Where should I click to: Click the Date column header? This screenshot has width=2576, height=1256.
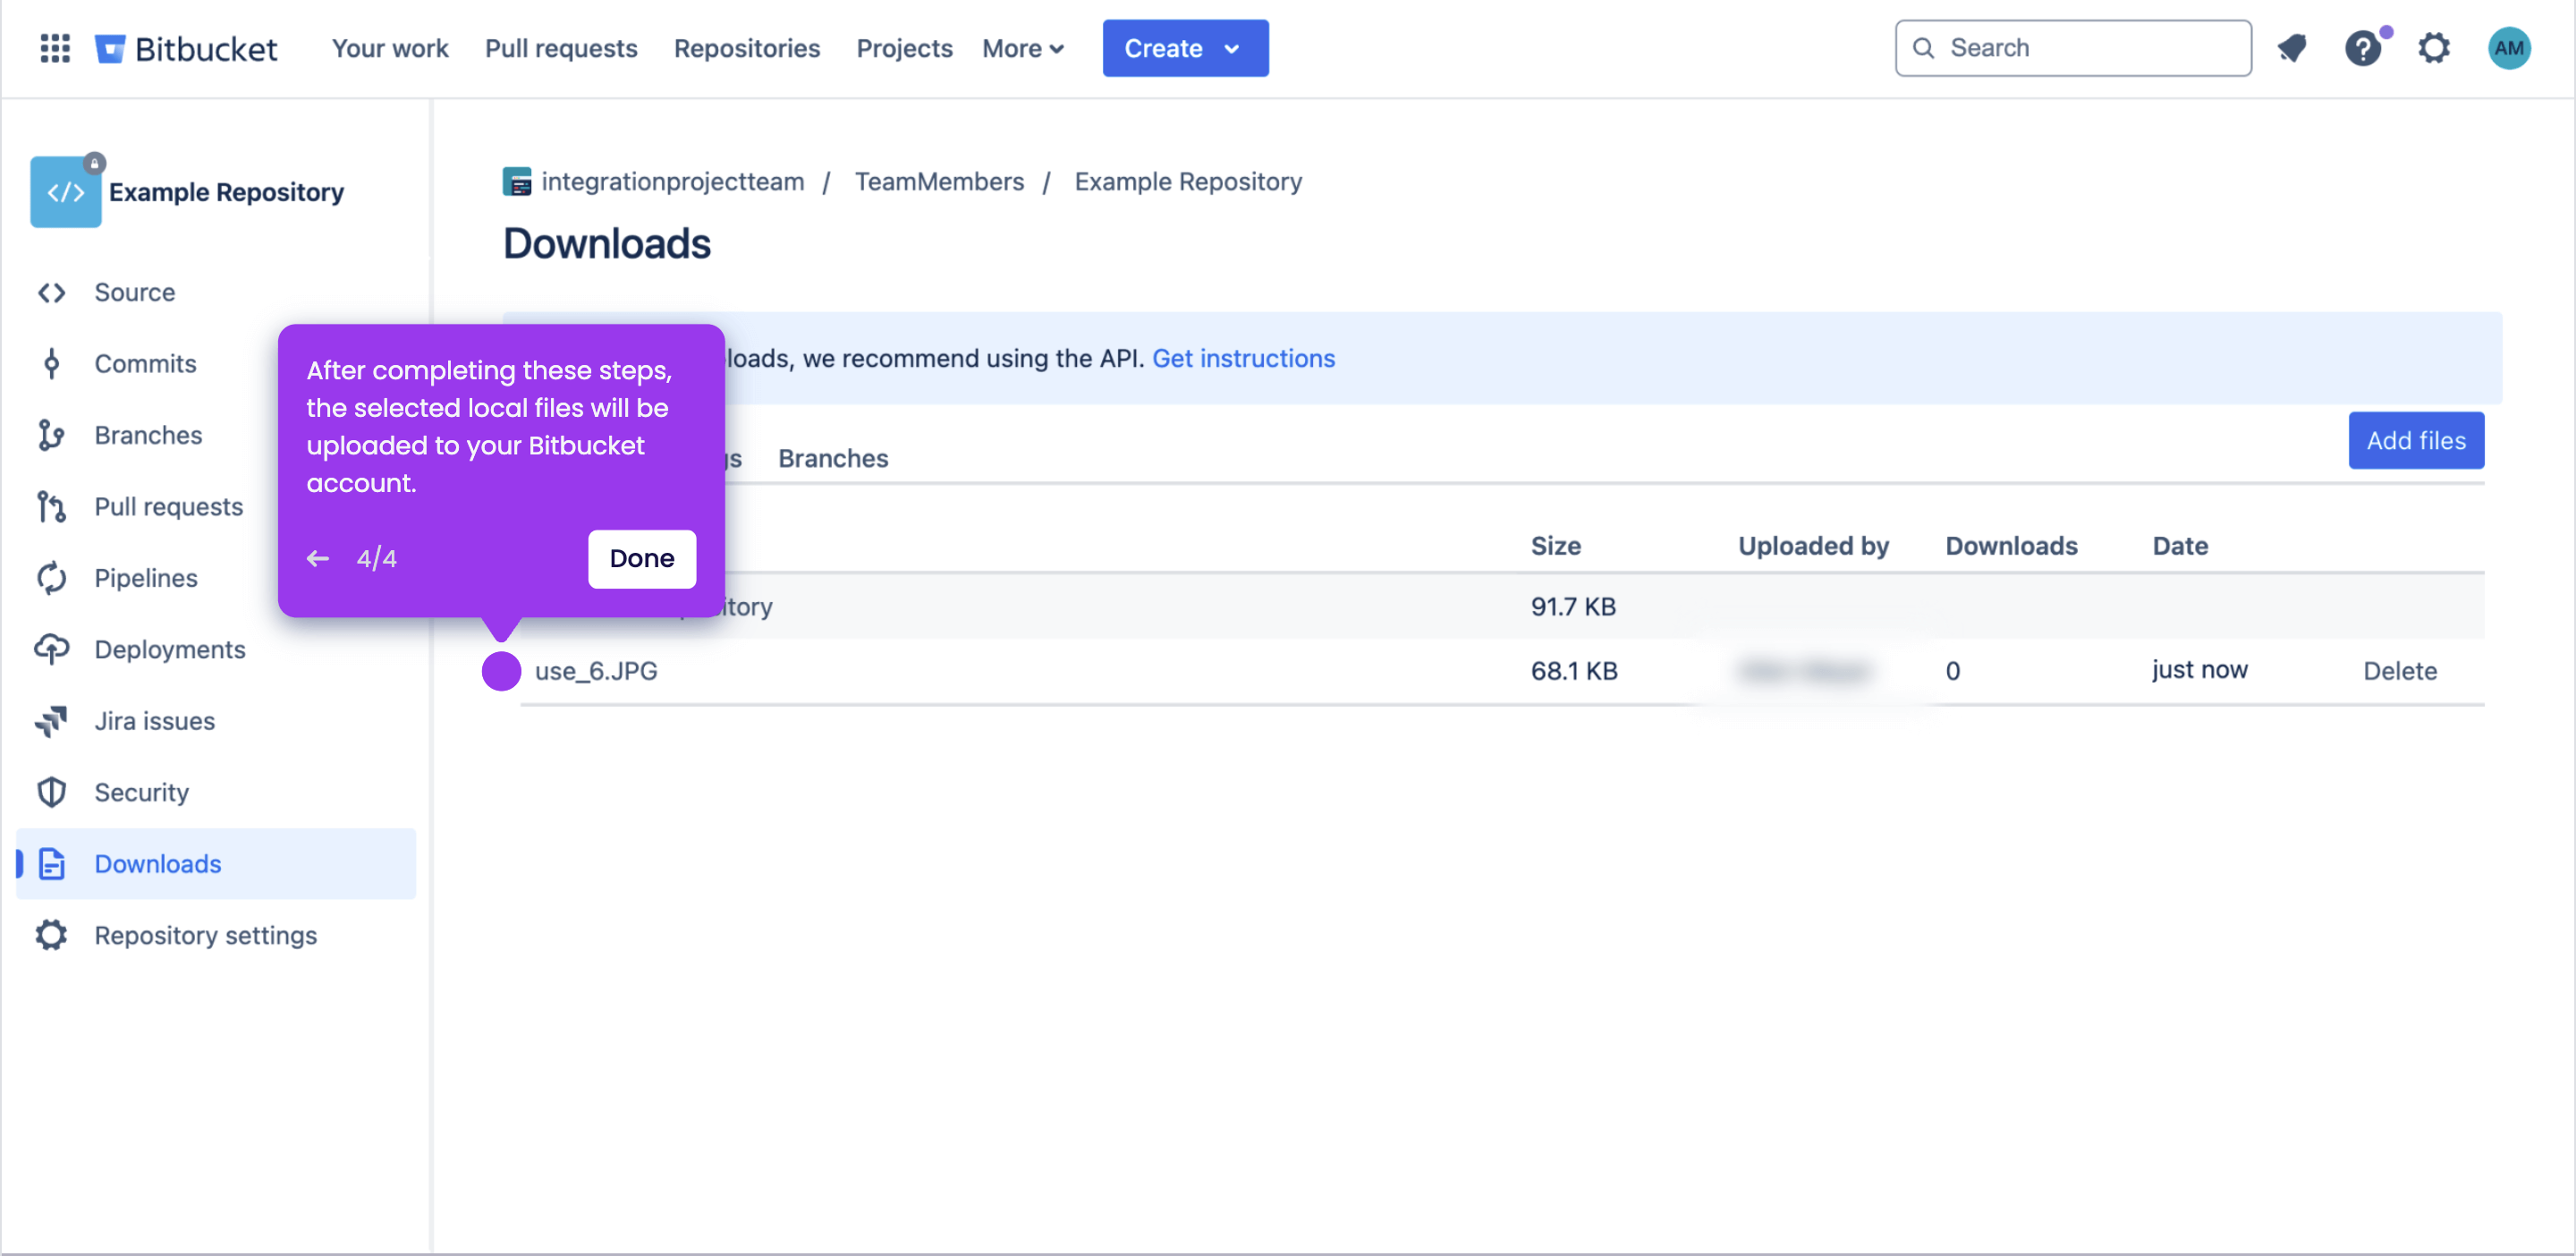(2180, 545)
